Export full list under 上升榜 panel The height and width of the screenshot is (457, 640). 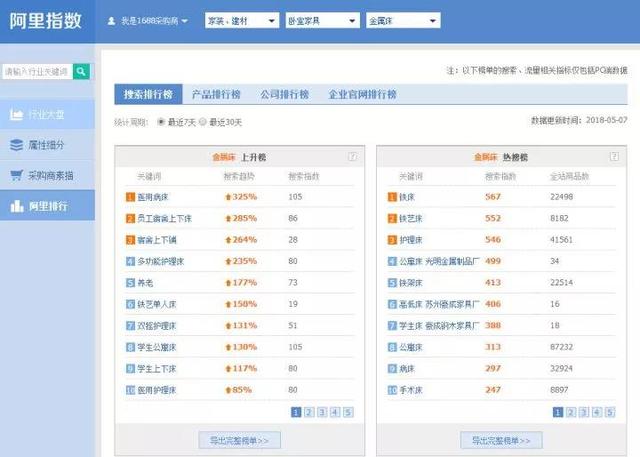coord(240,440)
